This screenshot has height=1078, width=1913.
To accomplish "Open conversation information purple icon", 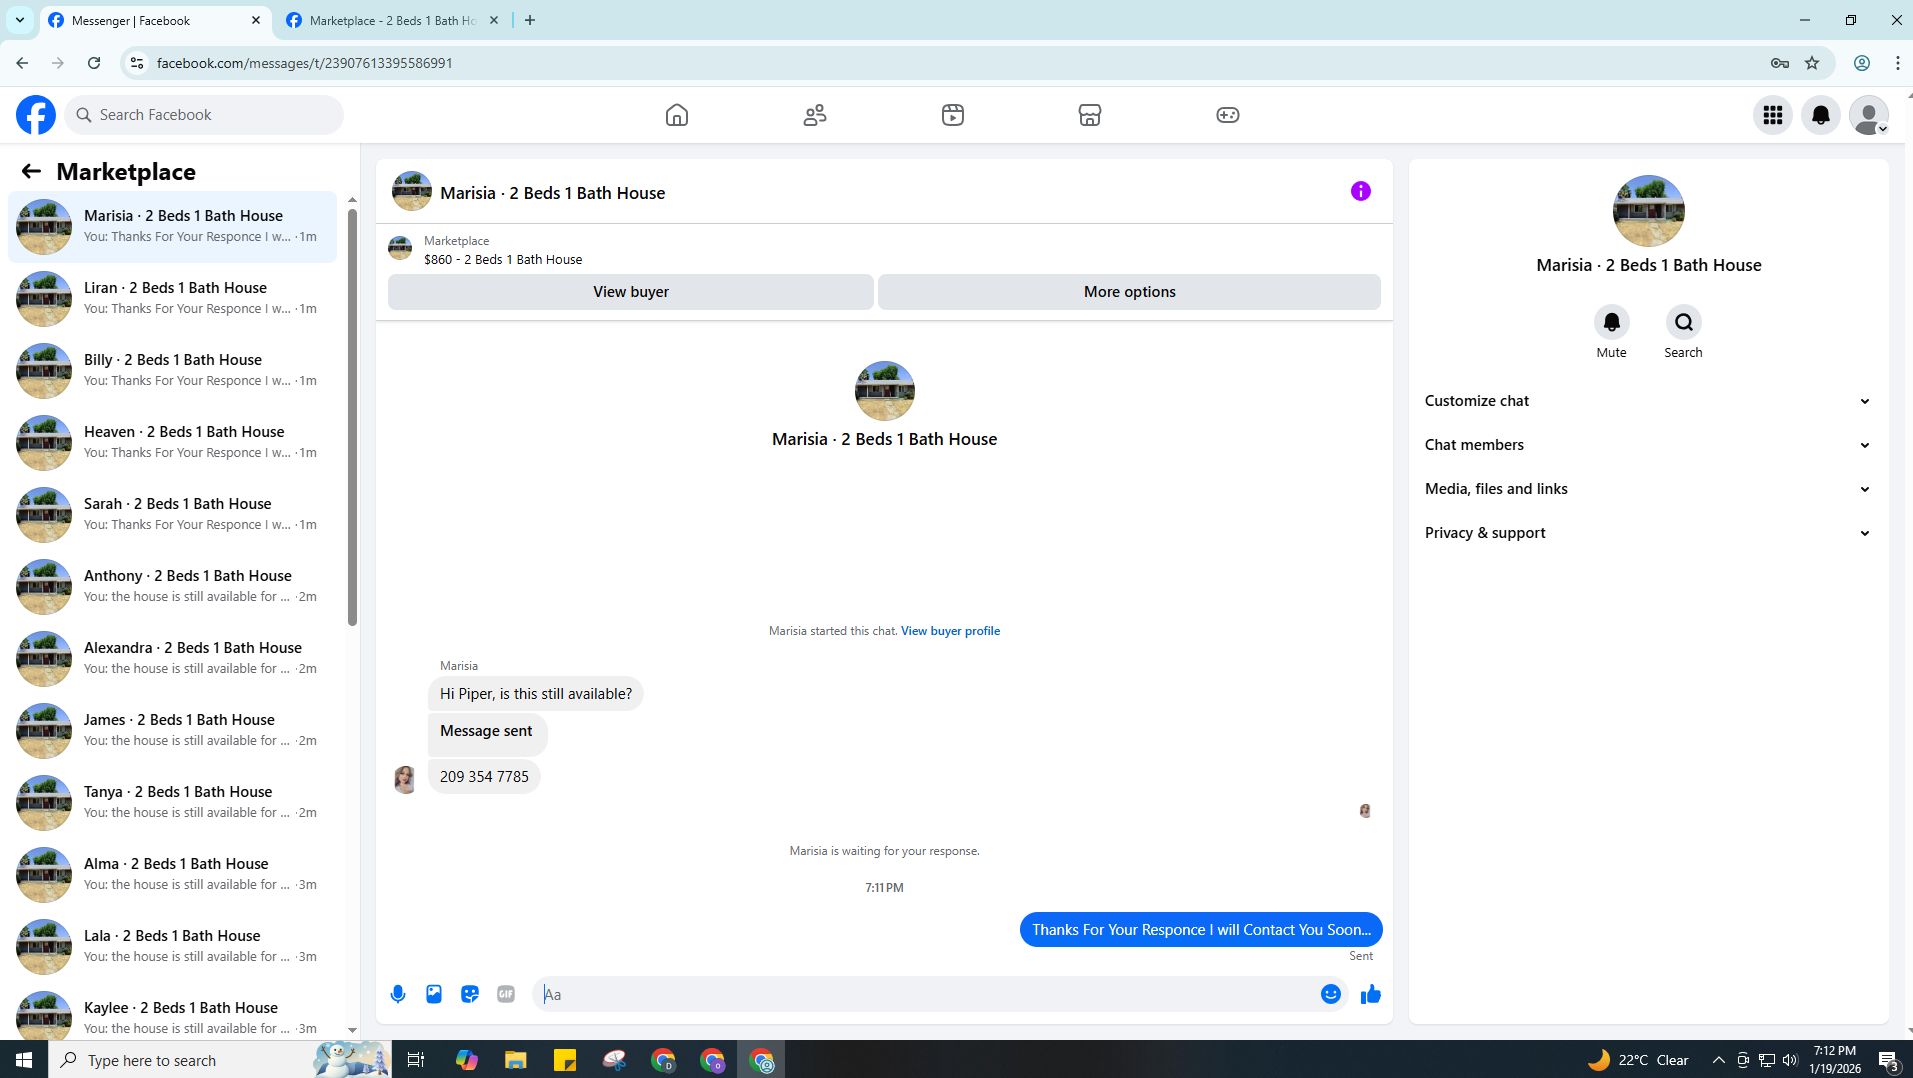I will [1361, 191].
